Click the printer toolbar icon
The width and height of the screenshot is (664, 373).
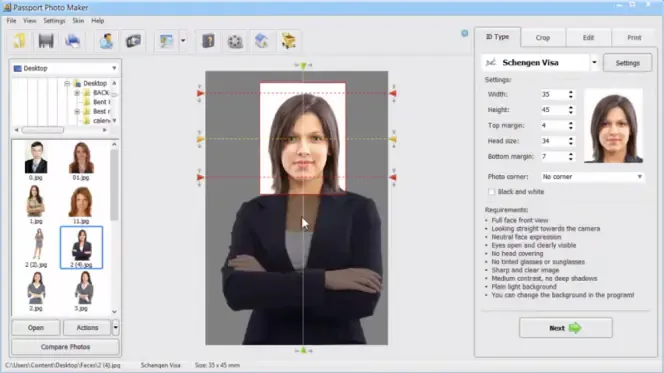pos(72,41)
